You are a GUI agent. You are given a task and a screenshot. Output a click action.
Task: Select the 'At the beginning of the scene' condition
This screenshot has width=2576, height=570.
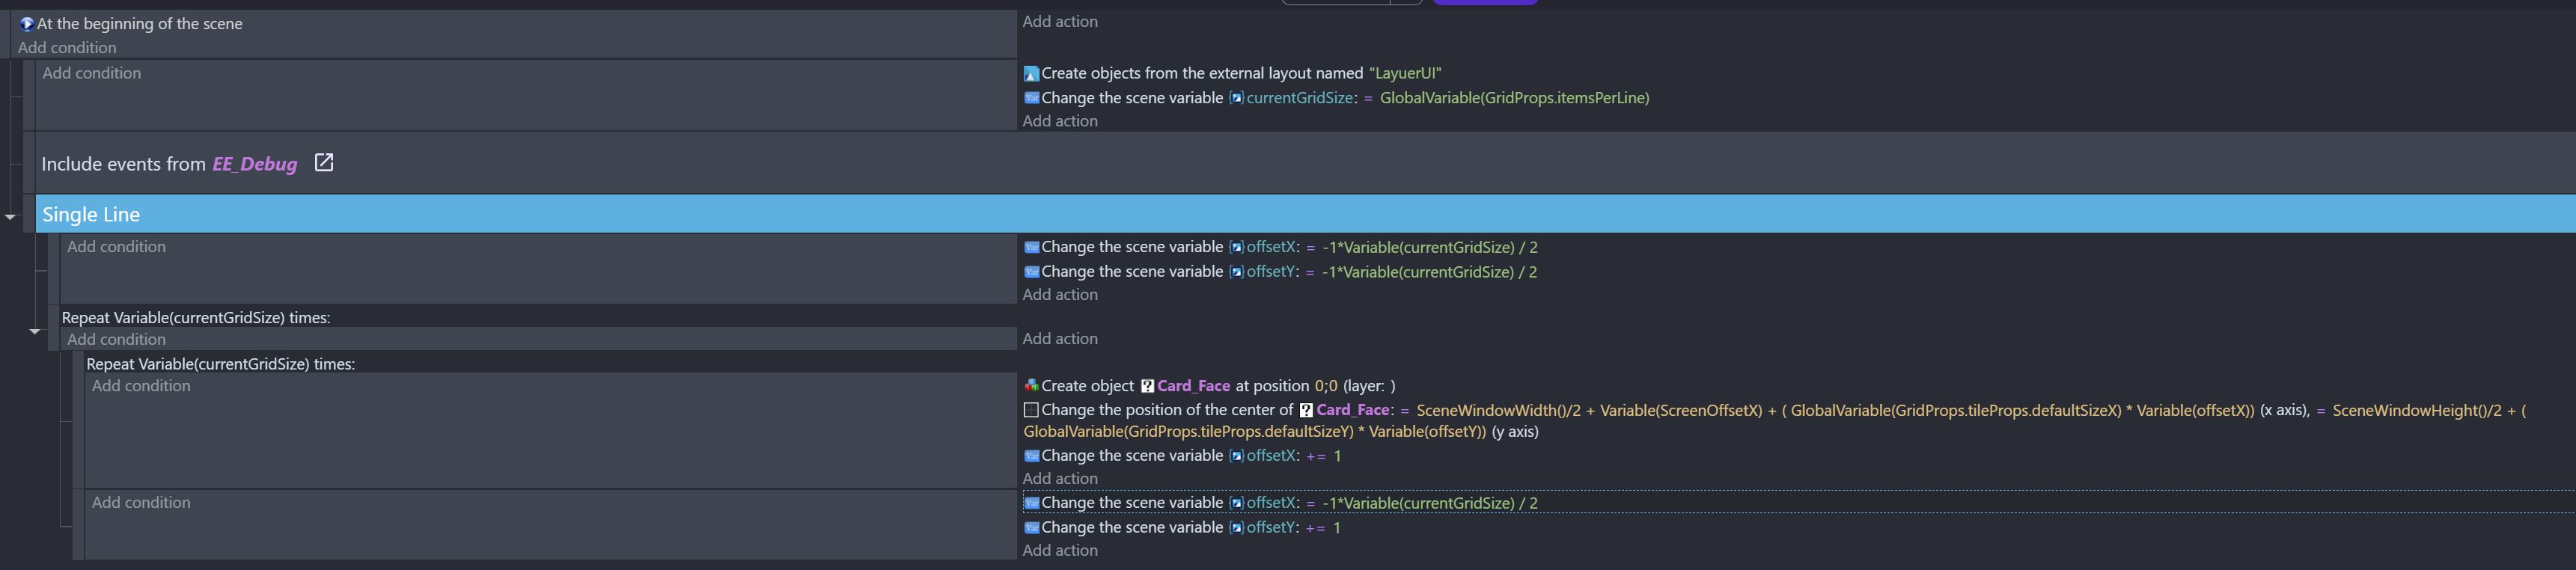140,24
